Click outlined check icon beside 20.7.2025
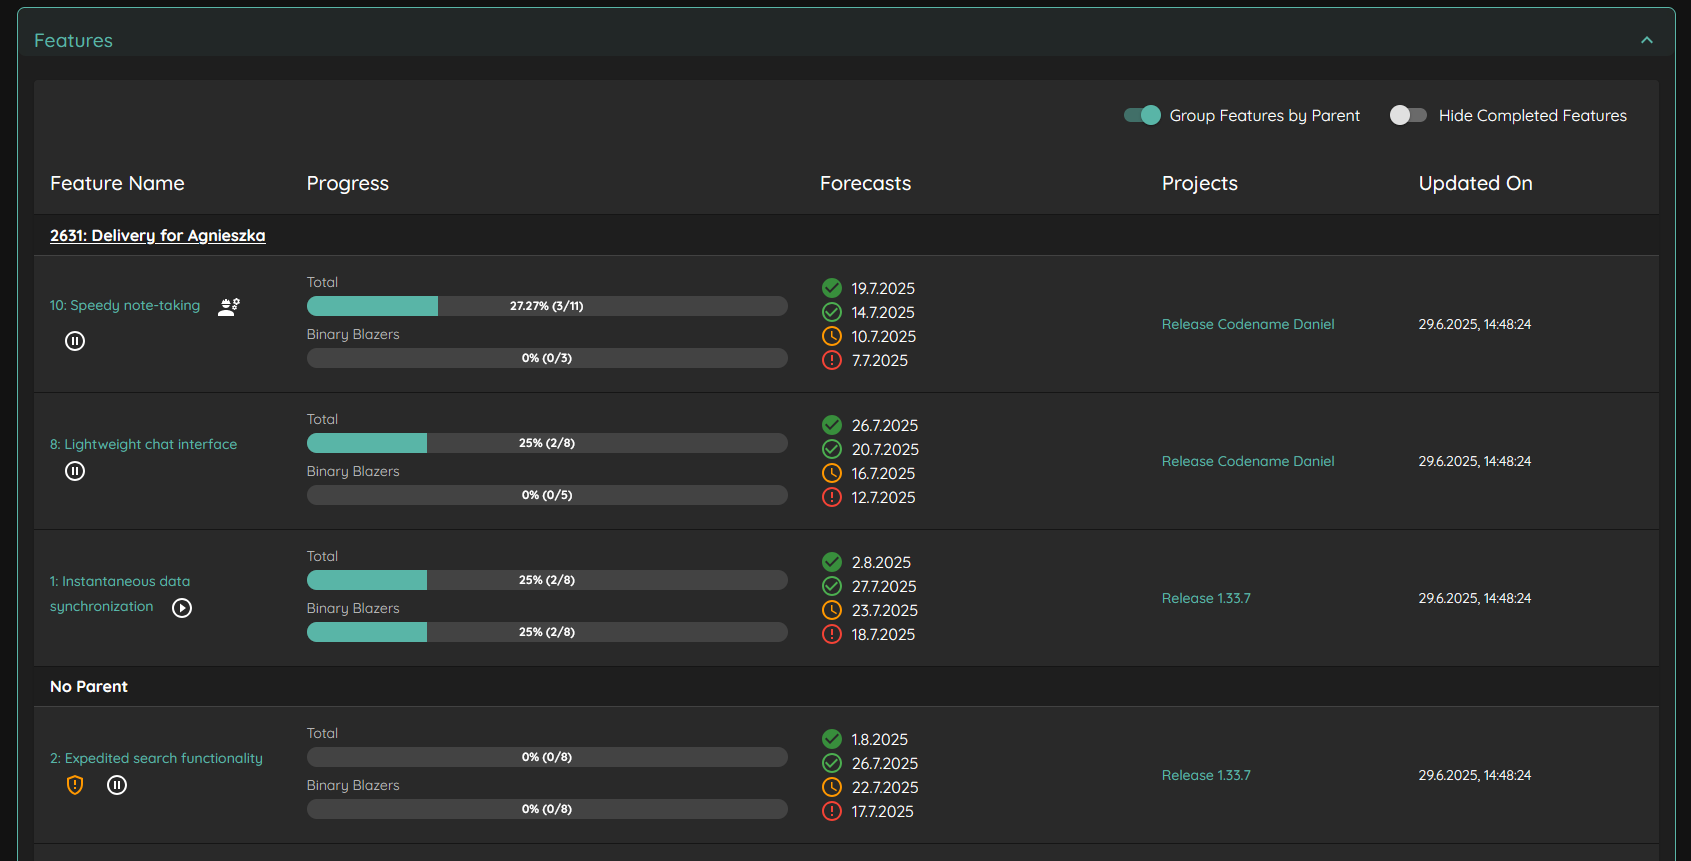Screen dimensions: 1691x861 [x=832, y=449]
